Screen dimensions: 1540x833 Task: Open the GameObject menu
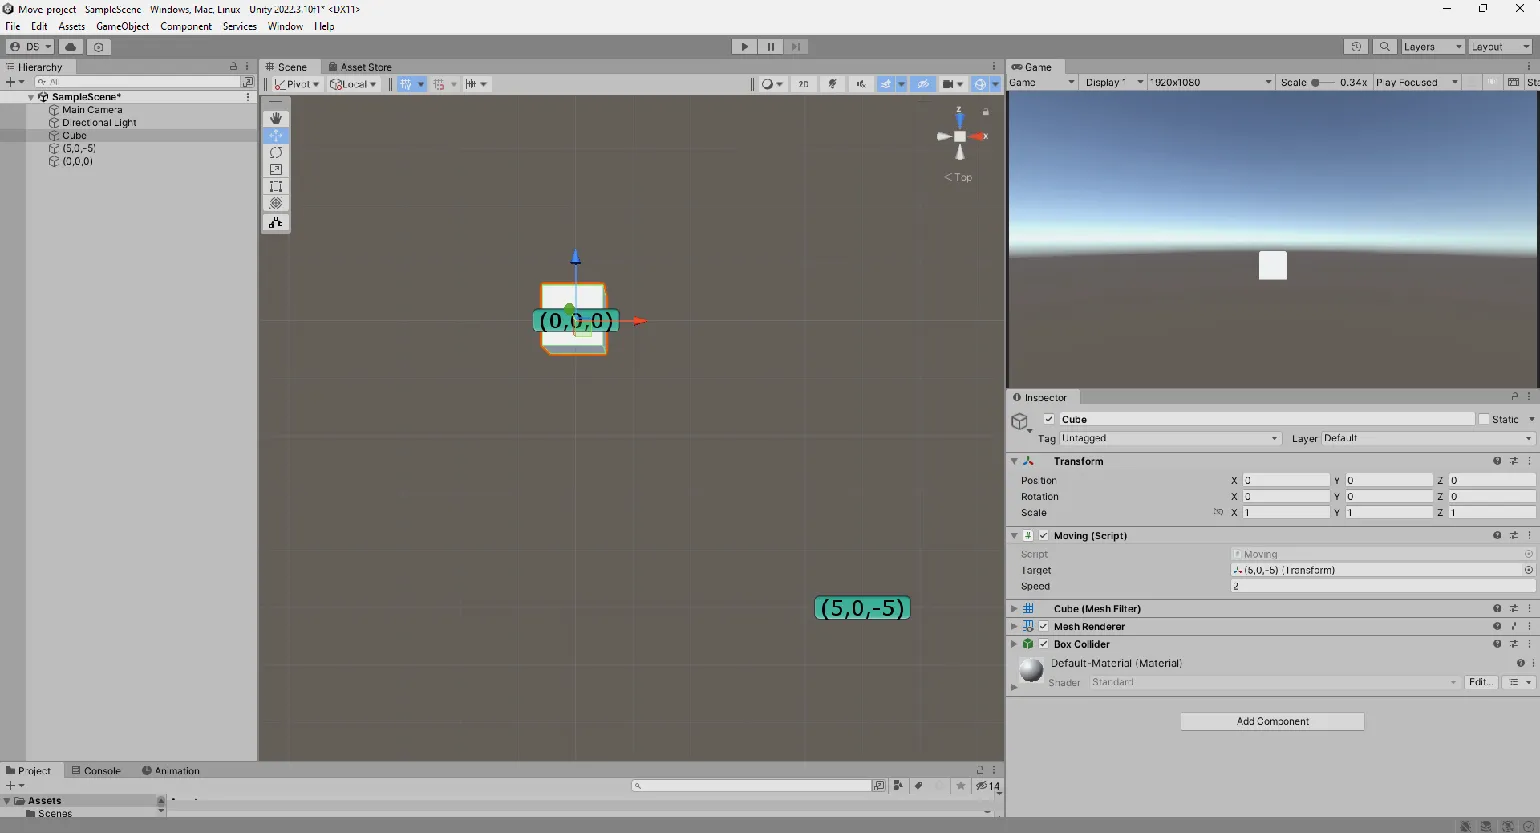[x=122, y=27]
